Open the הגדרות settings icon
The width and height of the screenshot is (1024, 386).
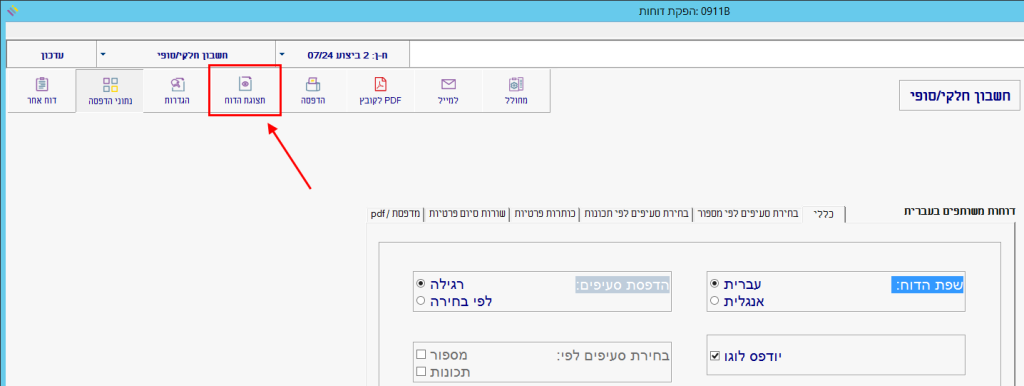point(178,84)
